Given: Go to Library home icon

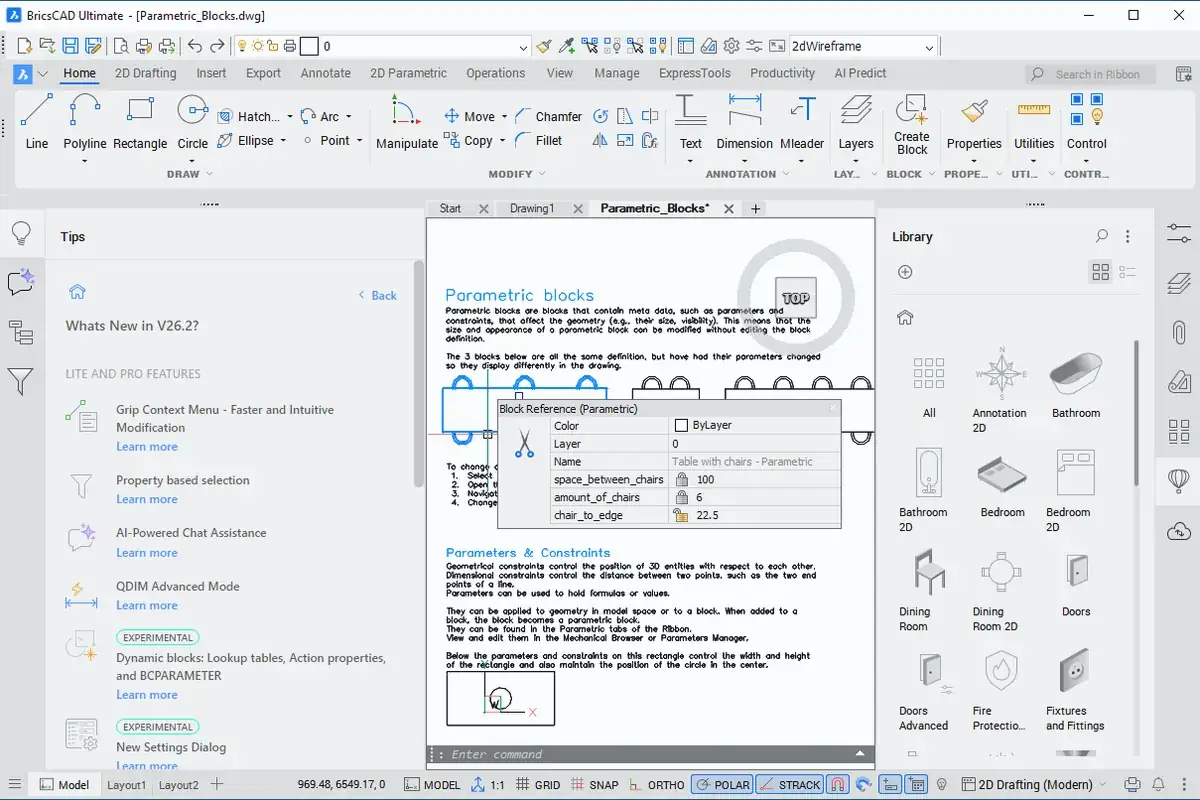Looking at the screenshot, I should [905, 317].
